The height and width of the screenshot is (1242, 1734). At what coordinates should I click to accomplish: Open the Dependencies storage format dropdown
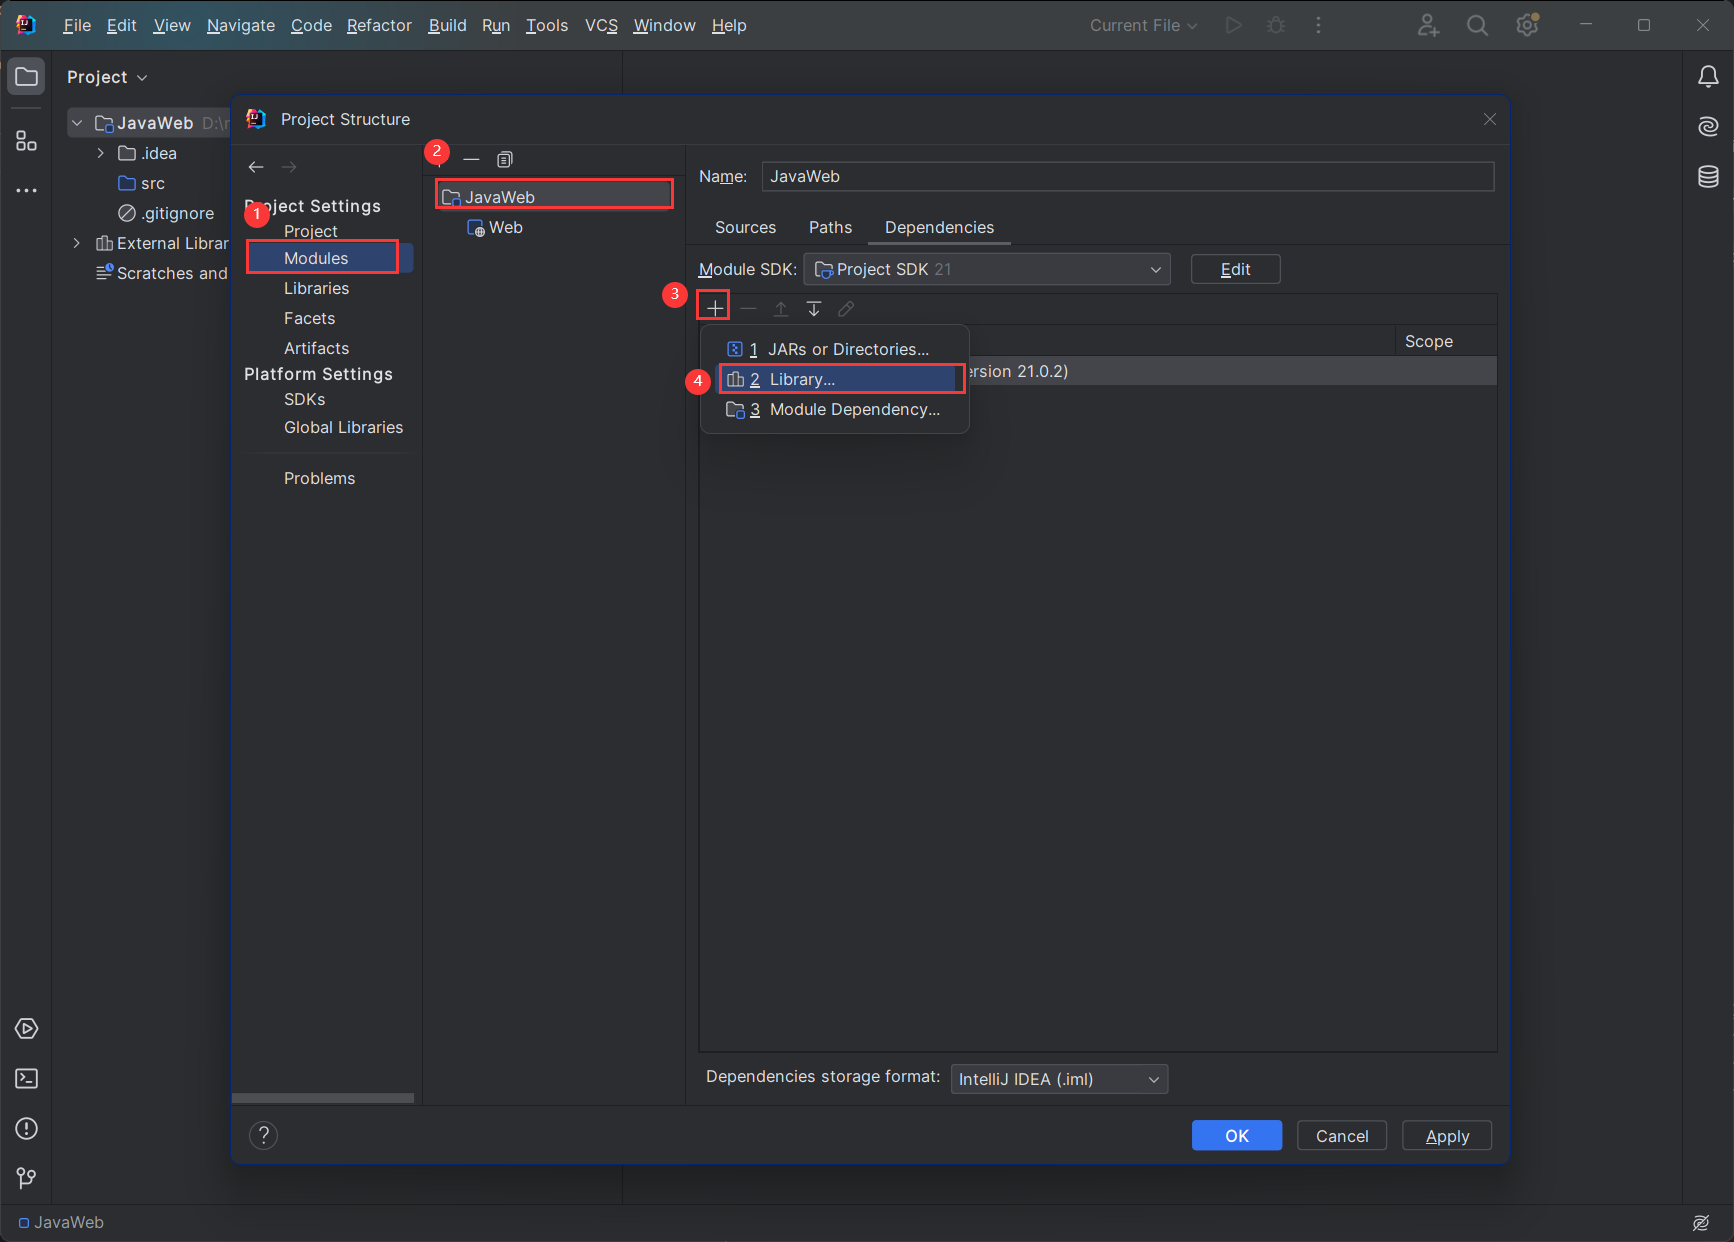(x=1058, y=1079)
